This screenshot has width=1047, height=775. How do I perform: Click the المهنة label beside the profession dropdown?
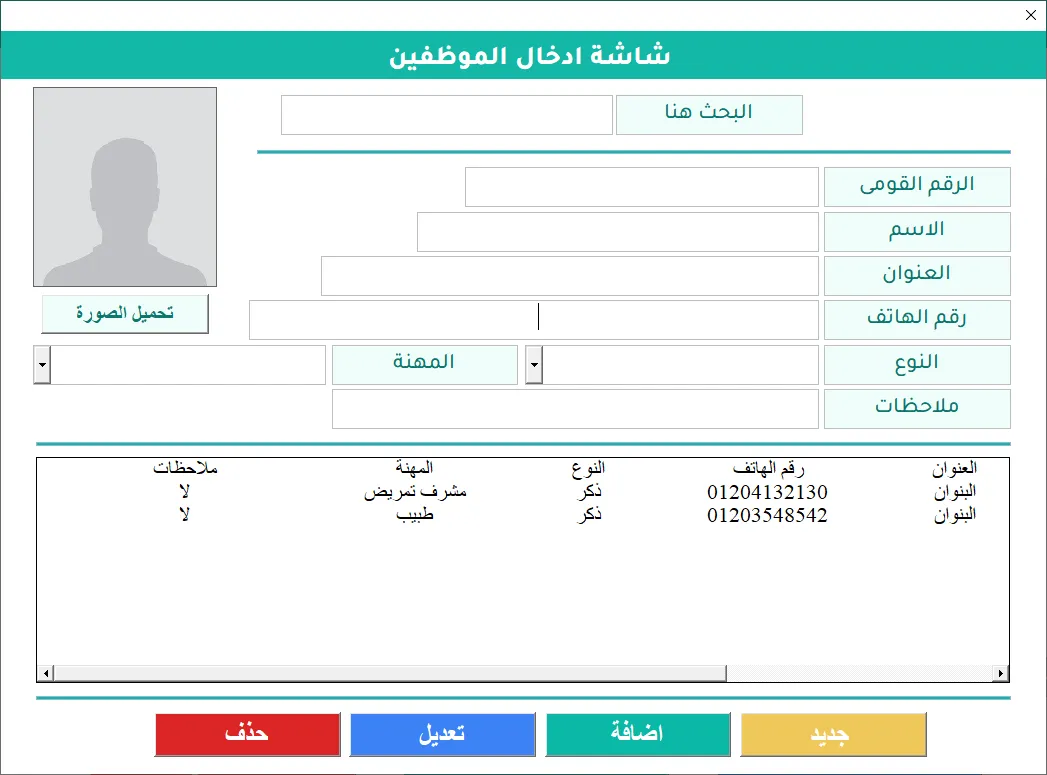point(425,364)
